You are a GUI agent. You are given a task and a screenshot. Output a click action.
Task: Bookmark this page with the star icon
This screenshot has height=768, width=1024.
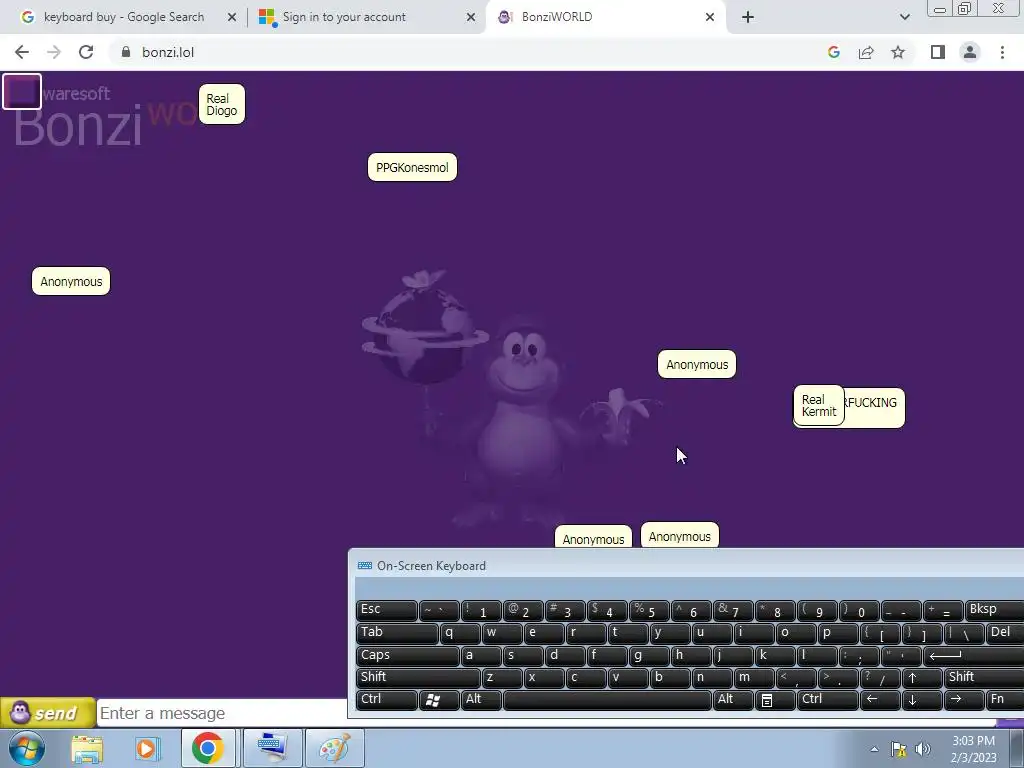898,52
